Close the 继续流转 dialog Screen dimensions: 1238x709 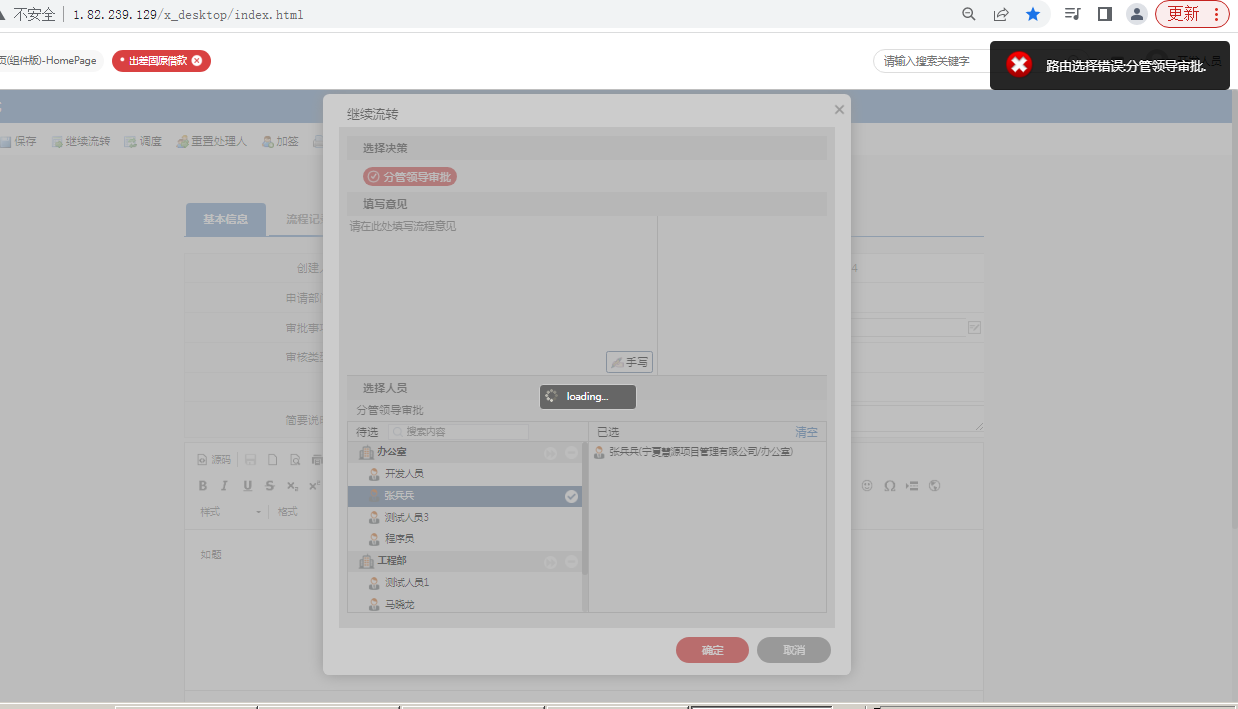tap(839, 109)
